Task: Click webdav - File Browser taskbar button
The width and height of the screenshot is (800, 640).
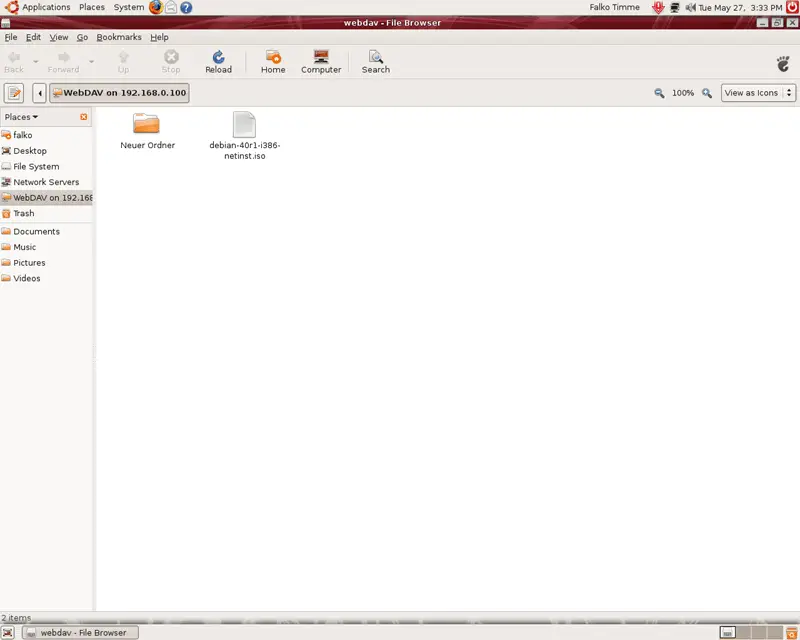Action: pyautogui.click(x=81, y=632)
